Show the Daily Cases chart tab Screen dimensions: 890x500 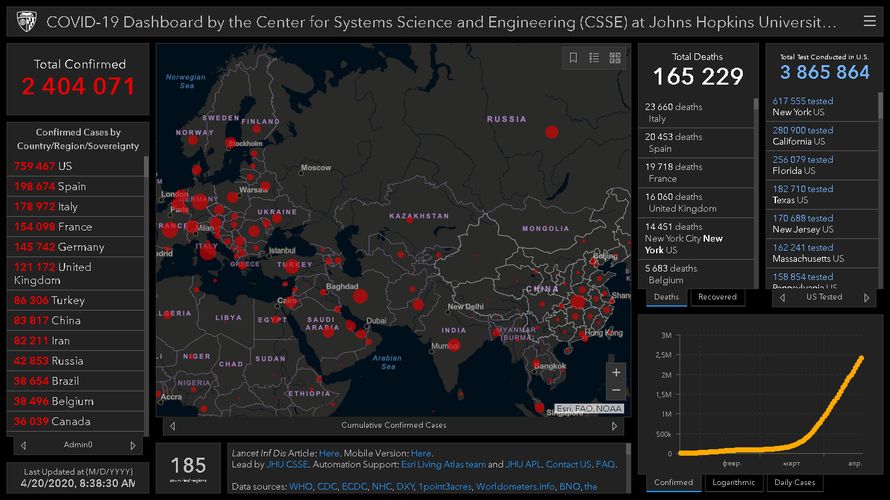tap(794, 483)
